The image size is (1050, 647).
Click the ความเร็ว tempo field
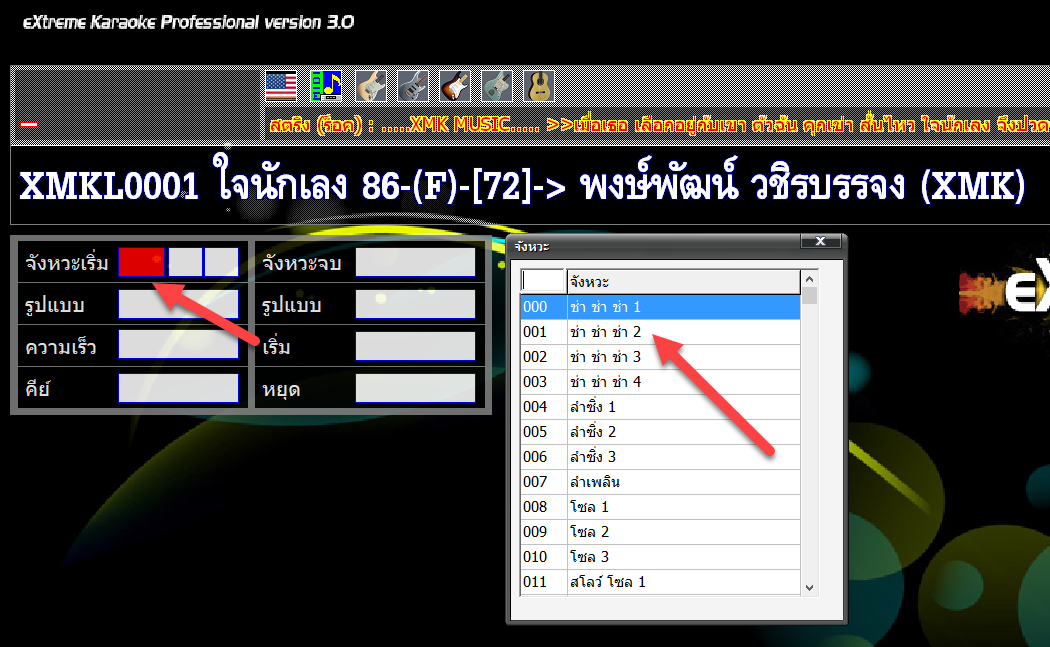pyautogui.click(x=178, y=346)
